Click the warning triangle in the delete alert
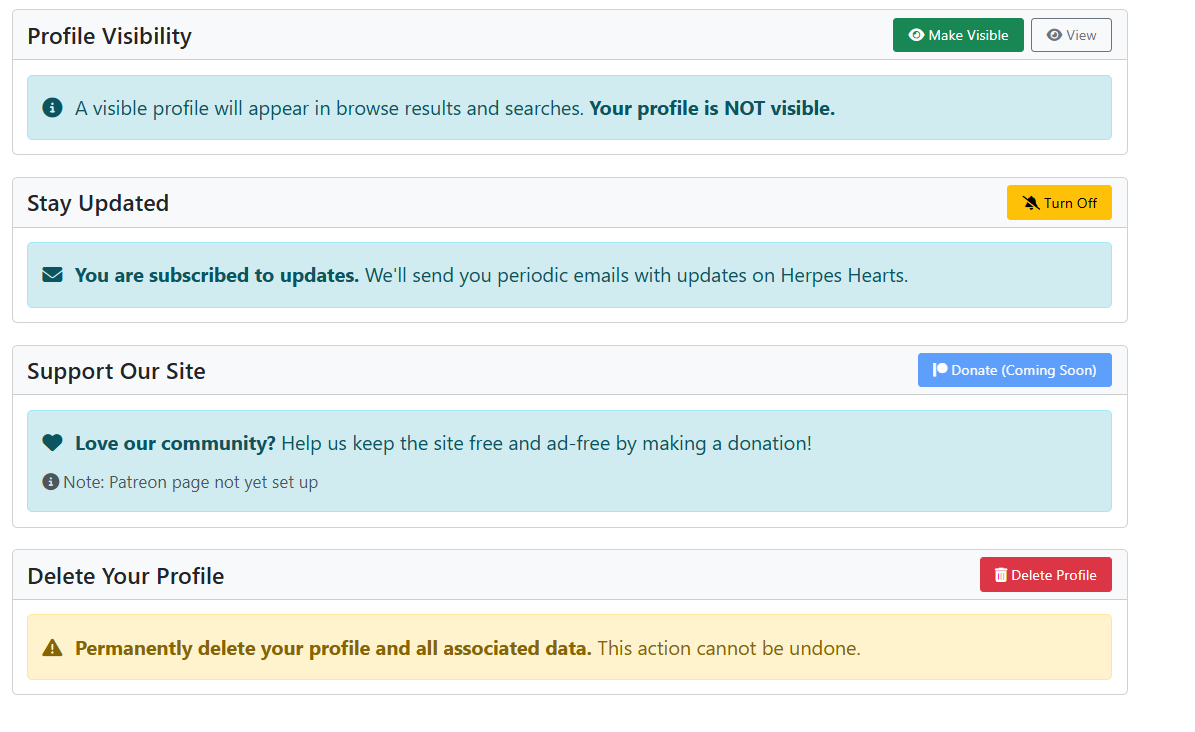The width and height of the screenshot is (1195, 732). coord(52,647)
